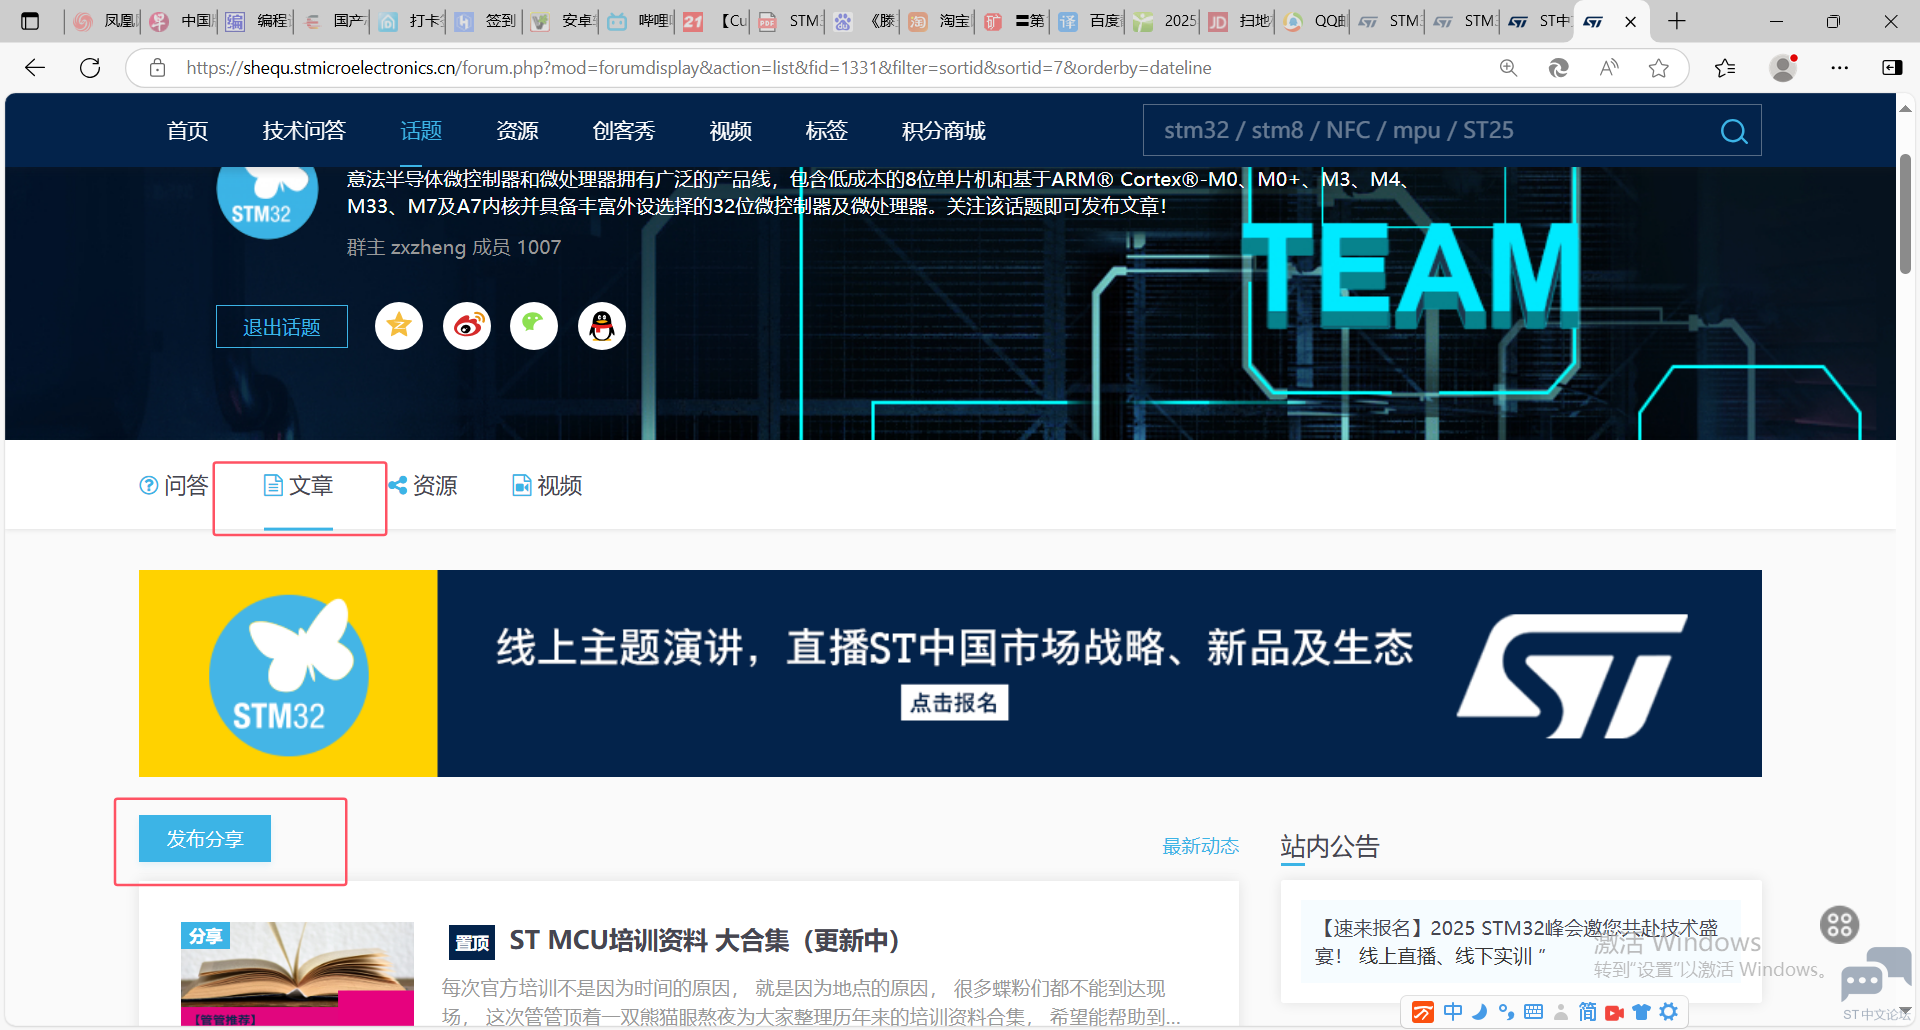Switch to the 文章 tab

point(298,486)
